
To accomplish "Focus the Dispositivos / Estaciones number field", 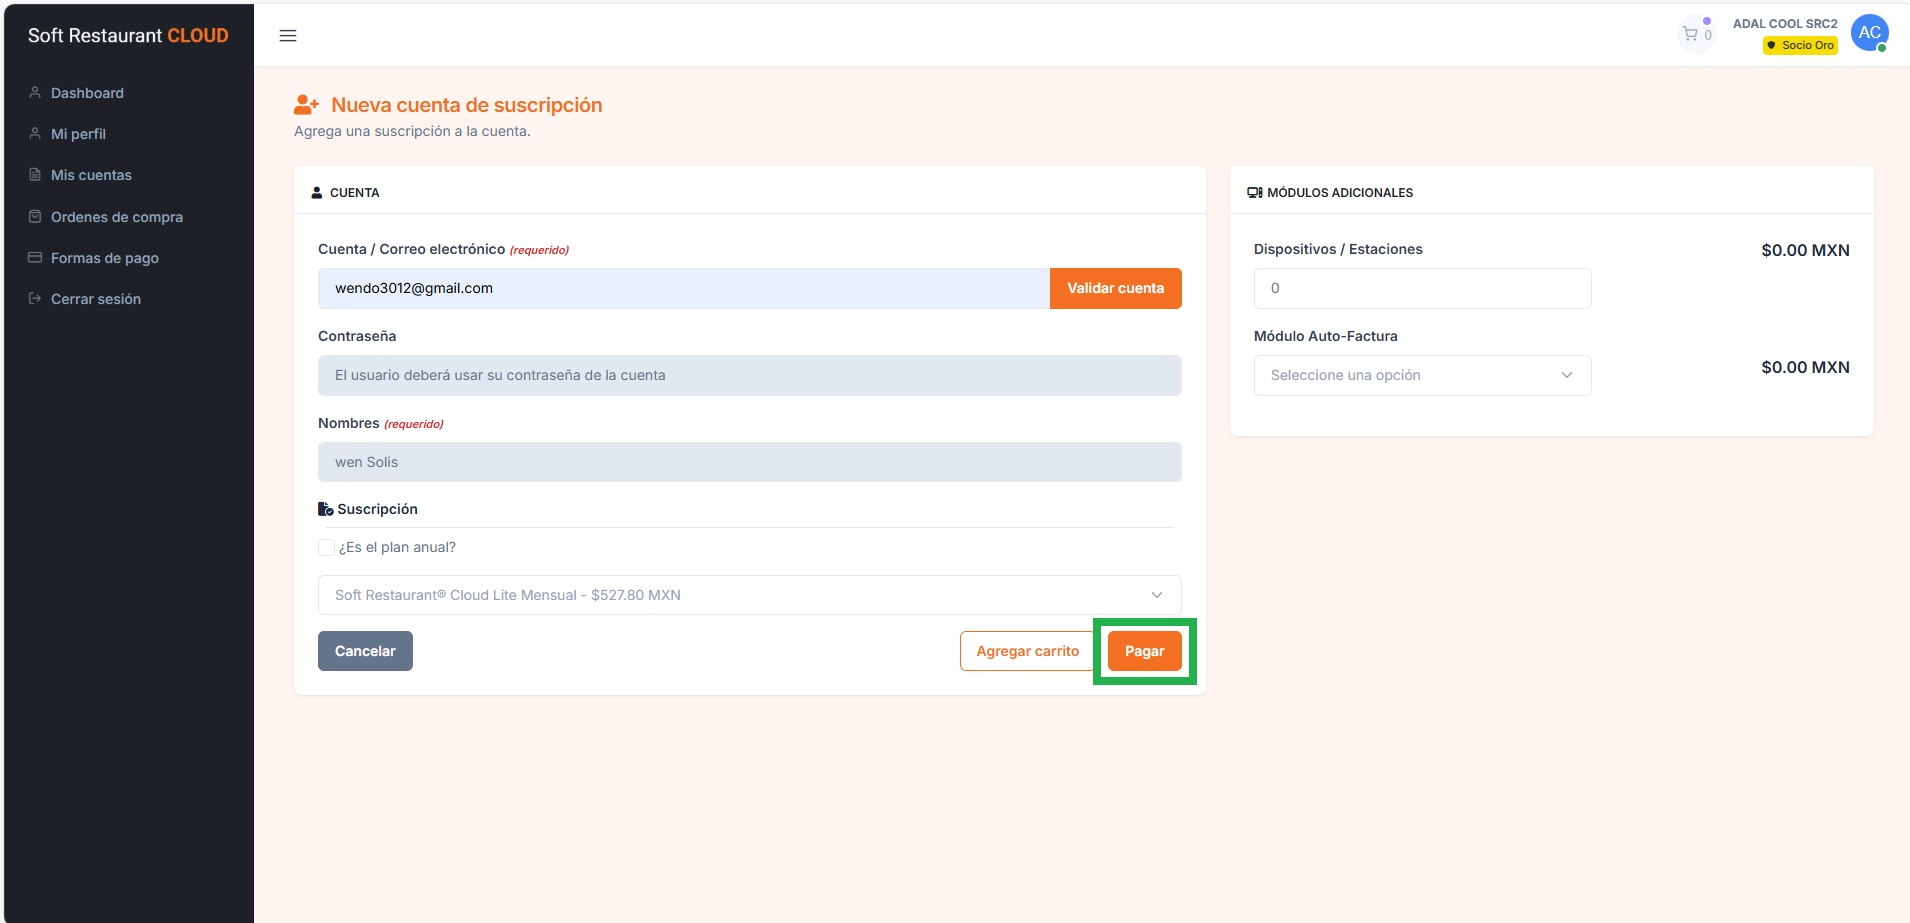I will click(x=1422, y=288).
